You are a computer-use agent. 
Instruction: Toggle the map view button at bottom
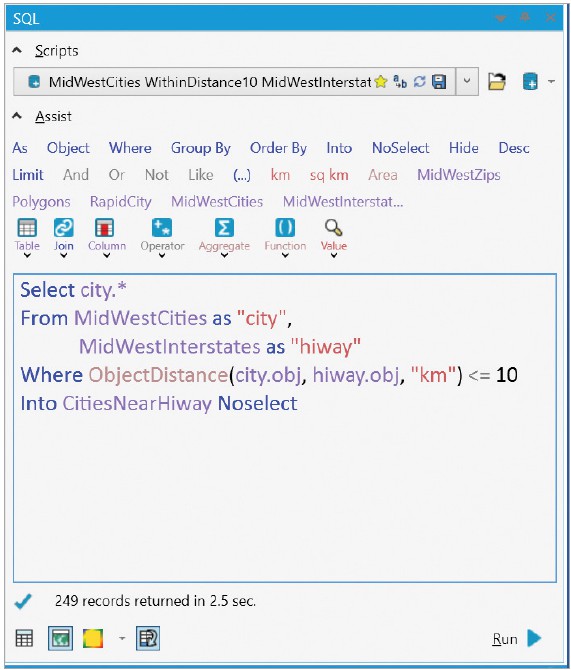60,638
